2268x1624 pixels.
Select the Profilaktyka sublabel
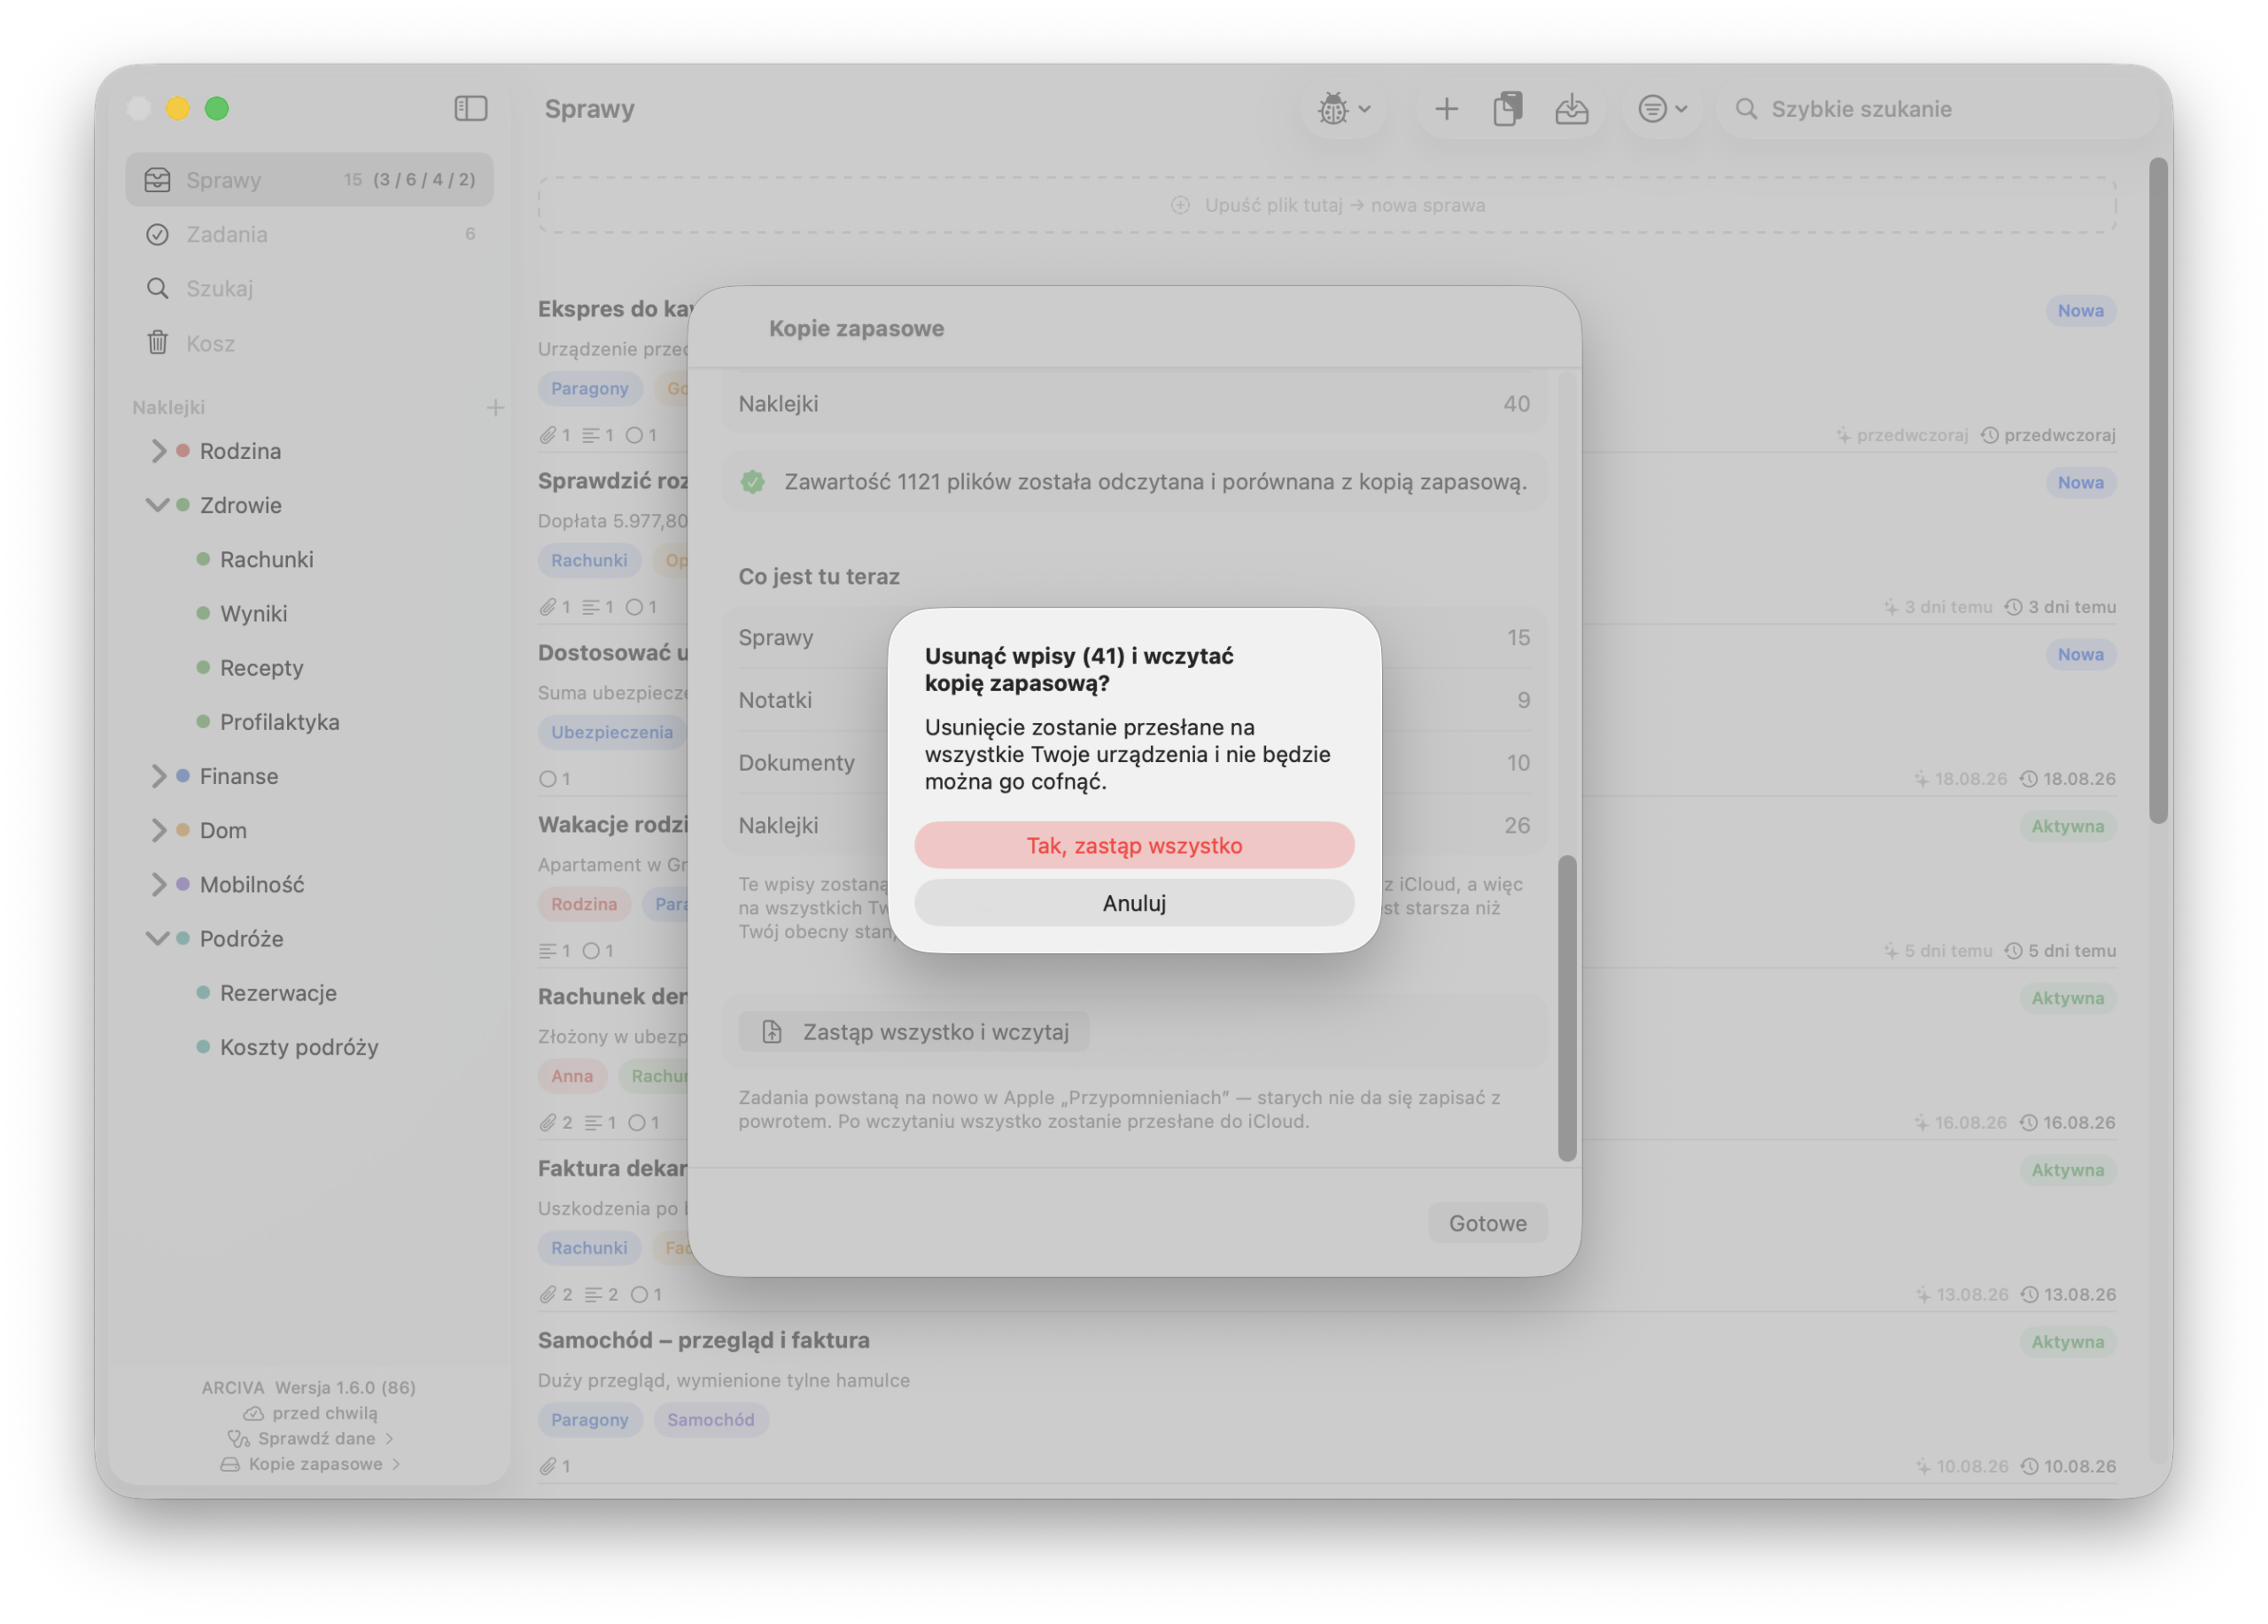pos(279,721)
